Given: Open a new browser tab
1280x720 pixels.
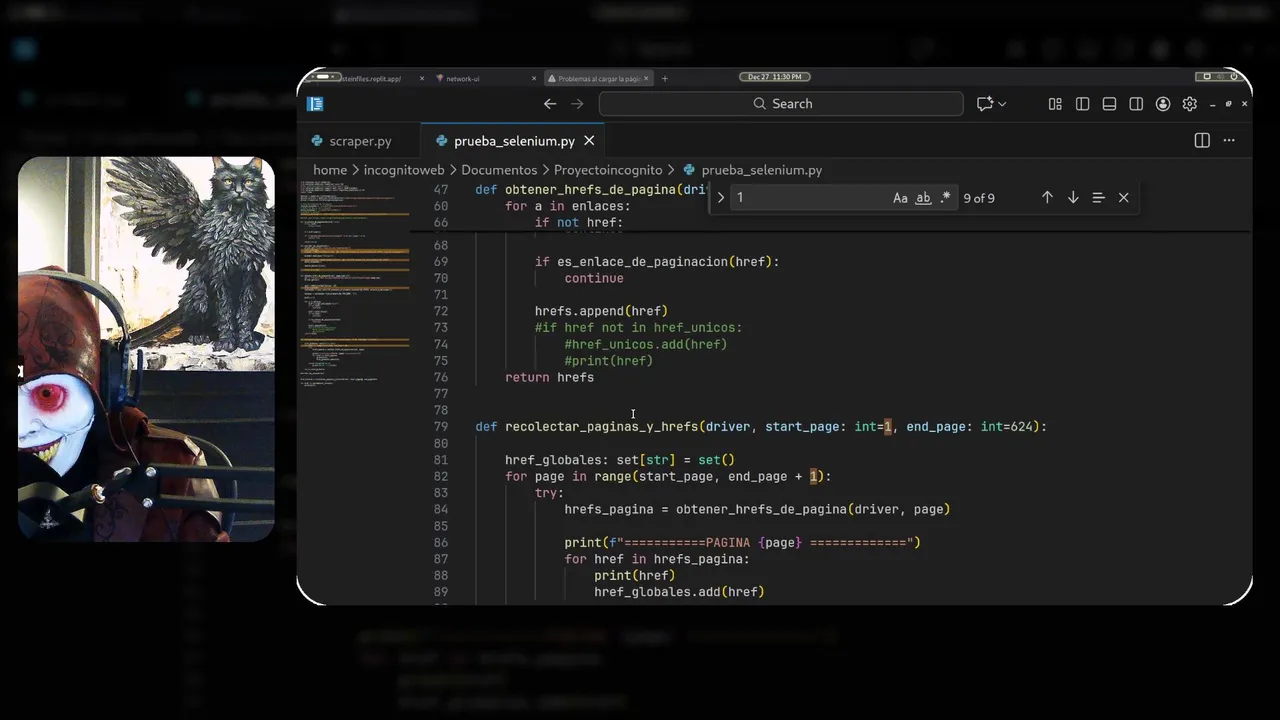Looking at the screenshot, I should pyautogui.click(x=665, y=78).
